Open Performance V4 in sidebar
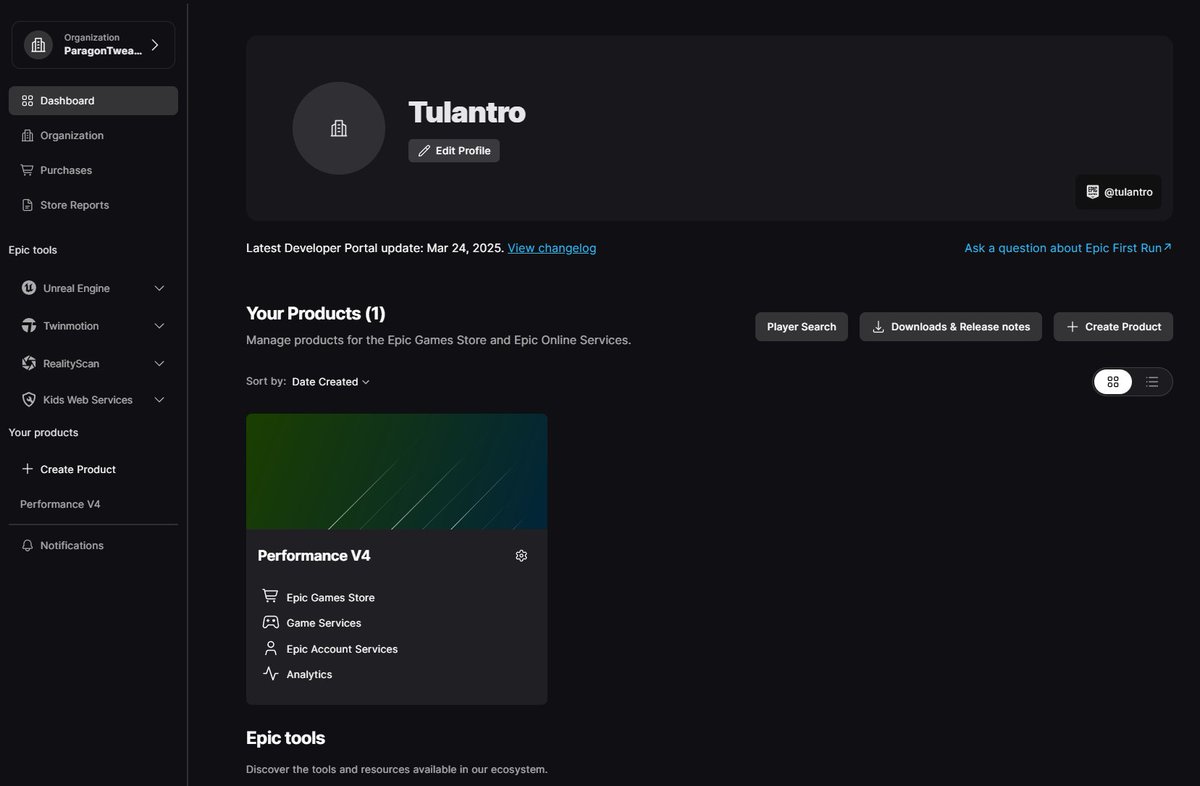The height and width of the screenshot is (786, 1200). click(60, 504)
